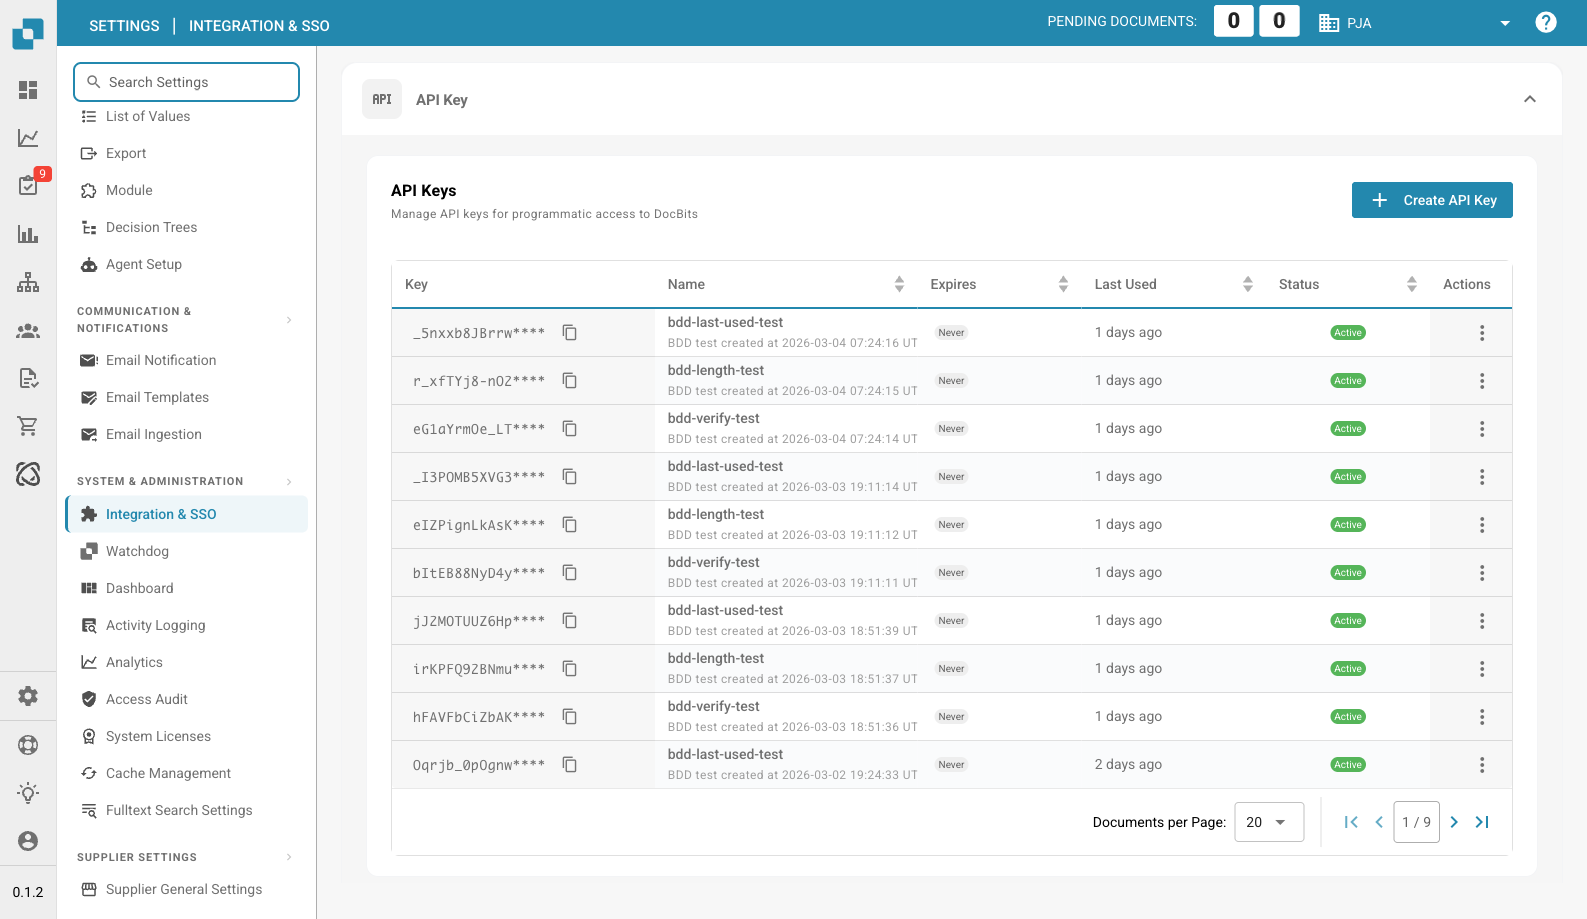Jump to first page of API keys

(x=1351, y=822)
